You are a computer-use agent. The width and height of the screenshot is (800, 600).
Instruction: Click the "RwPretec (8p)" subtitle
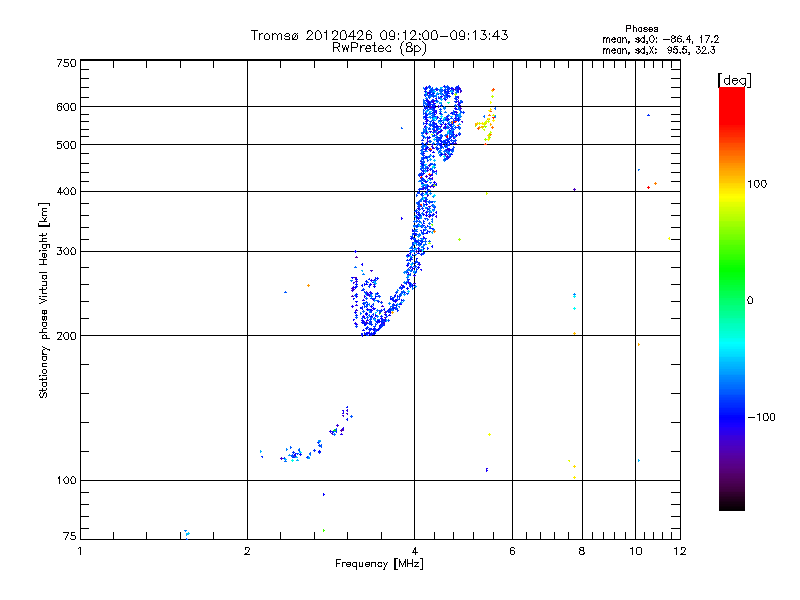379,48
